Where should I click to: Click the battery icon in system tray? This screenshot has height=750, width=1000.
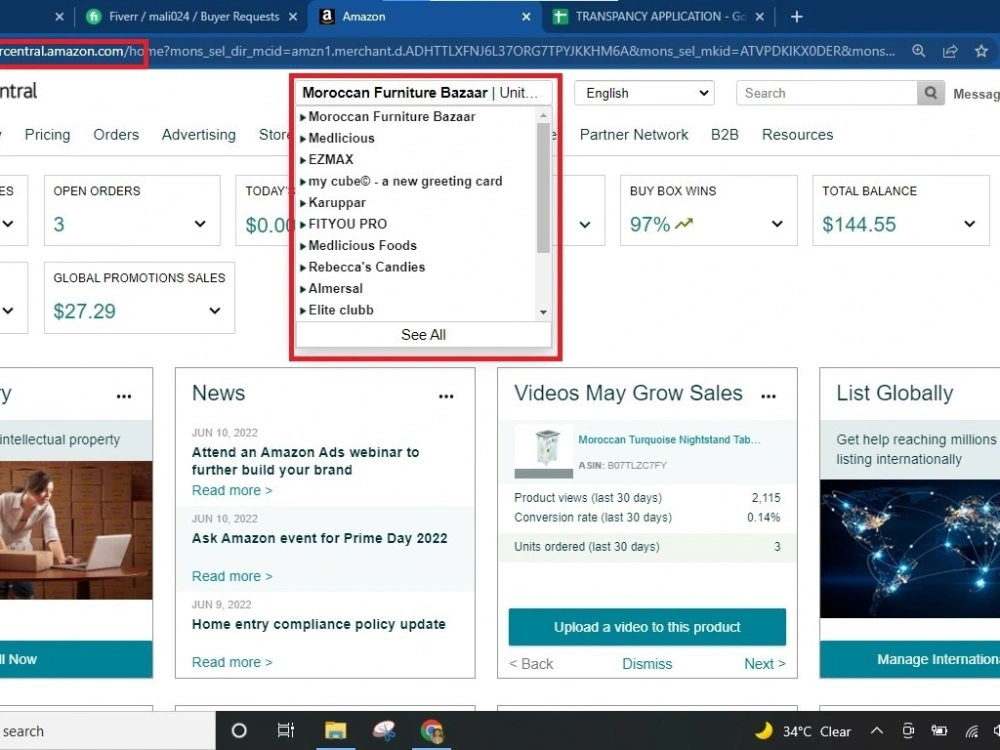939,731
